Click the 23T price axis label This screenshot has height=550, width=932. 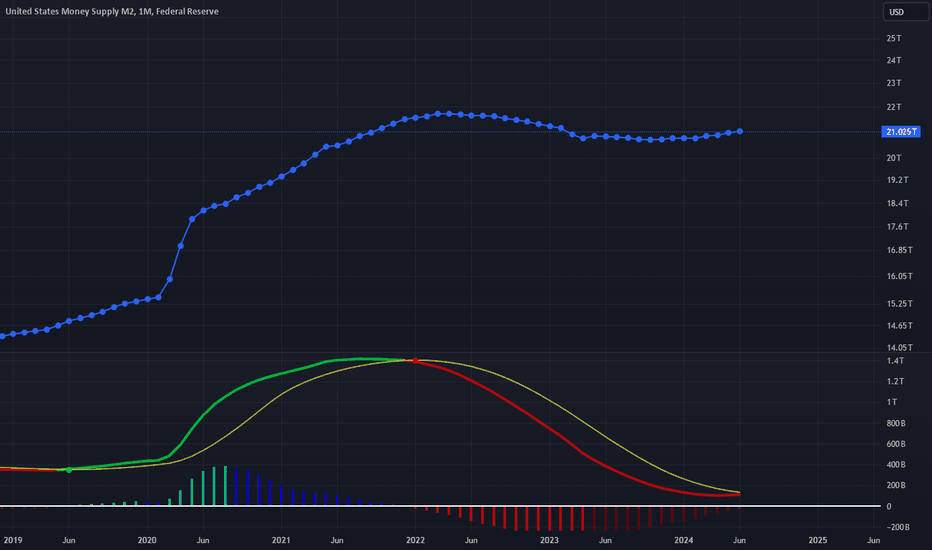(894, 83)
